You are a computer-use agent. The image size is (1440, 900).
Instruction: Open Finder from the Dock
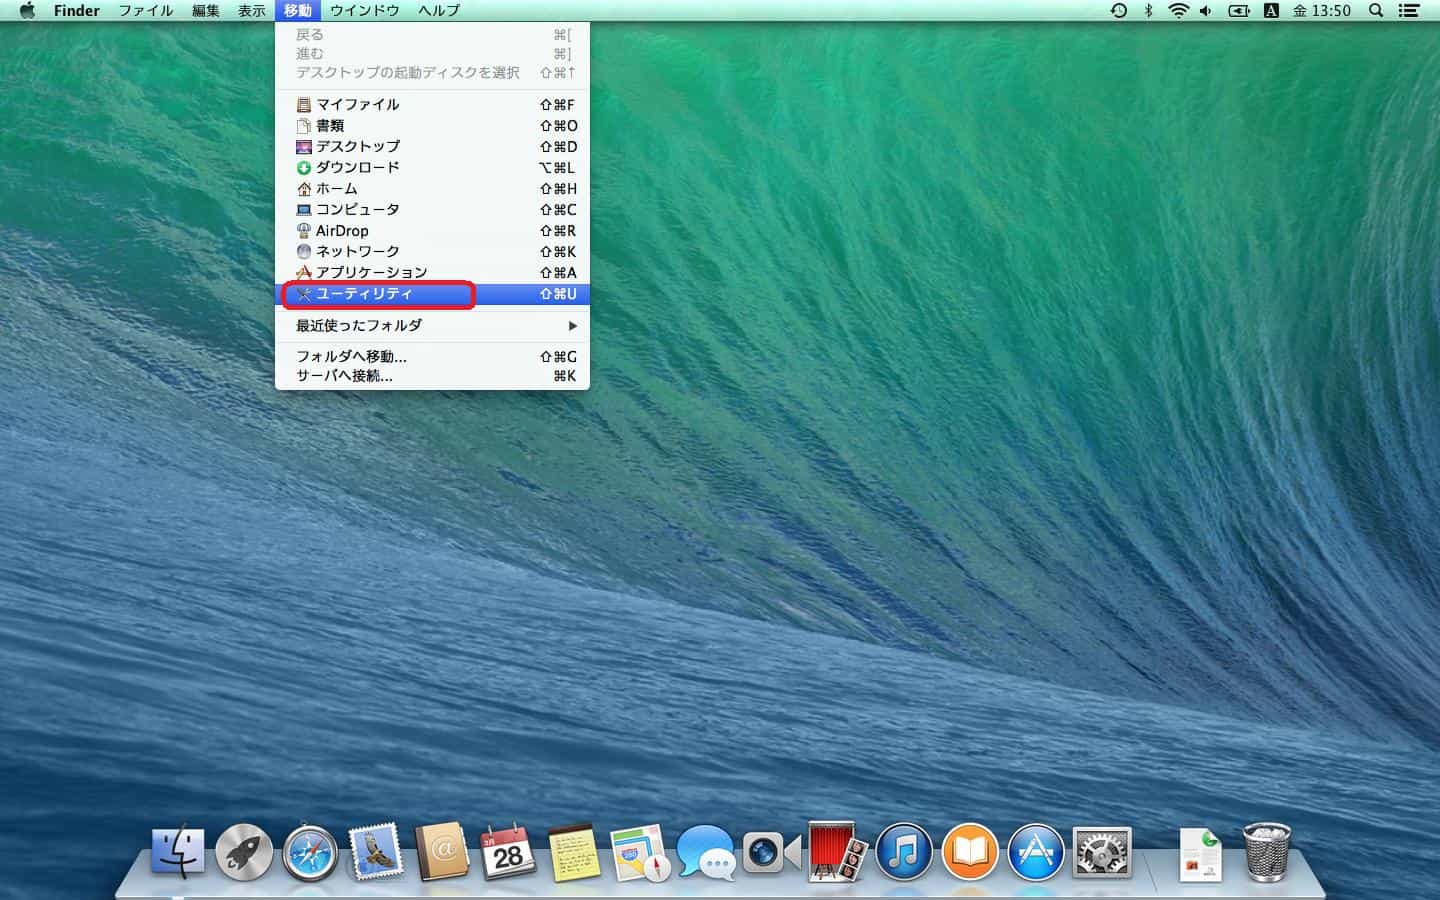178,853
